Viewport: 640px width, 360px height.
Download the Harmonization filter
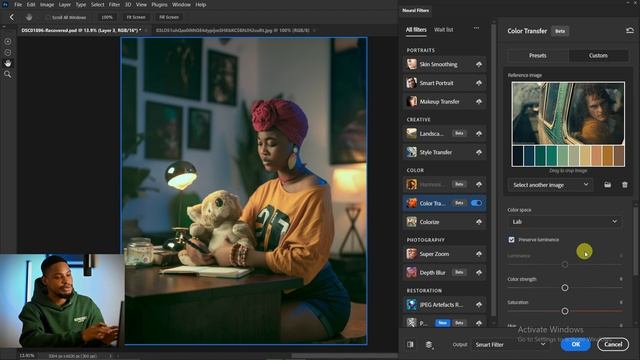click(479, 184)
